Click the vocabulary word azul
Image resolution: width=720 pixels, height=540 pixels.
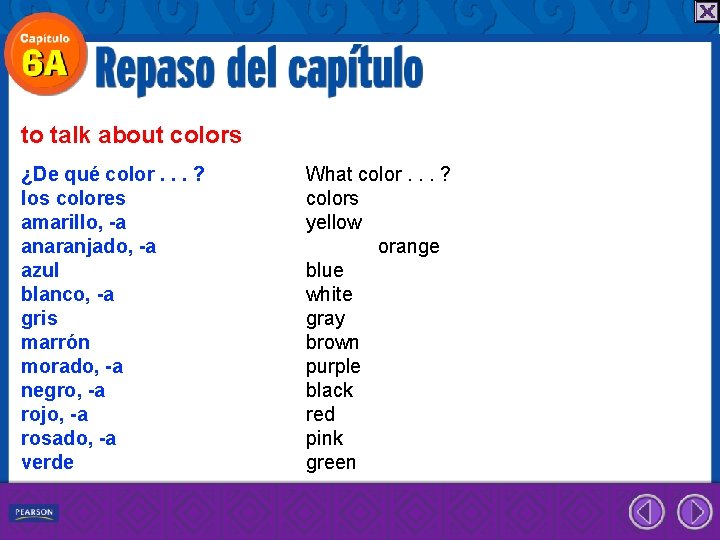click(40, 270)
